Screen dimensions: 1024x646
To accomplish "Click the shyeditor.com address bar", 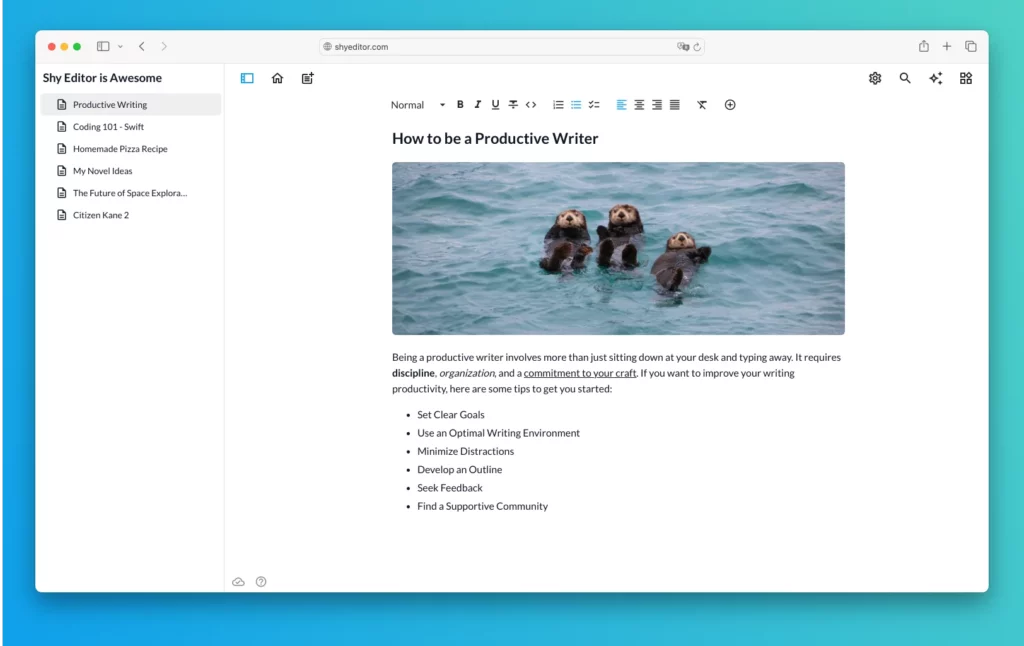I will (x=500, y=47).
